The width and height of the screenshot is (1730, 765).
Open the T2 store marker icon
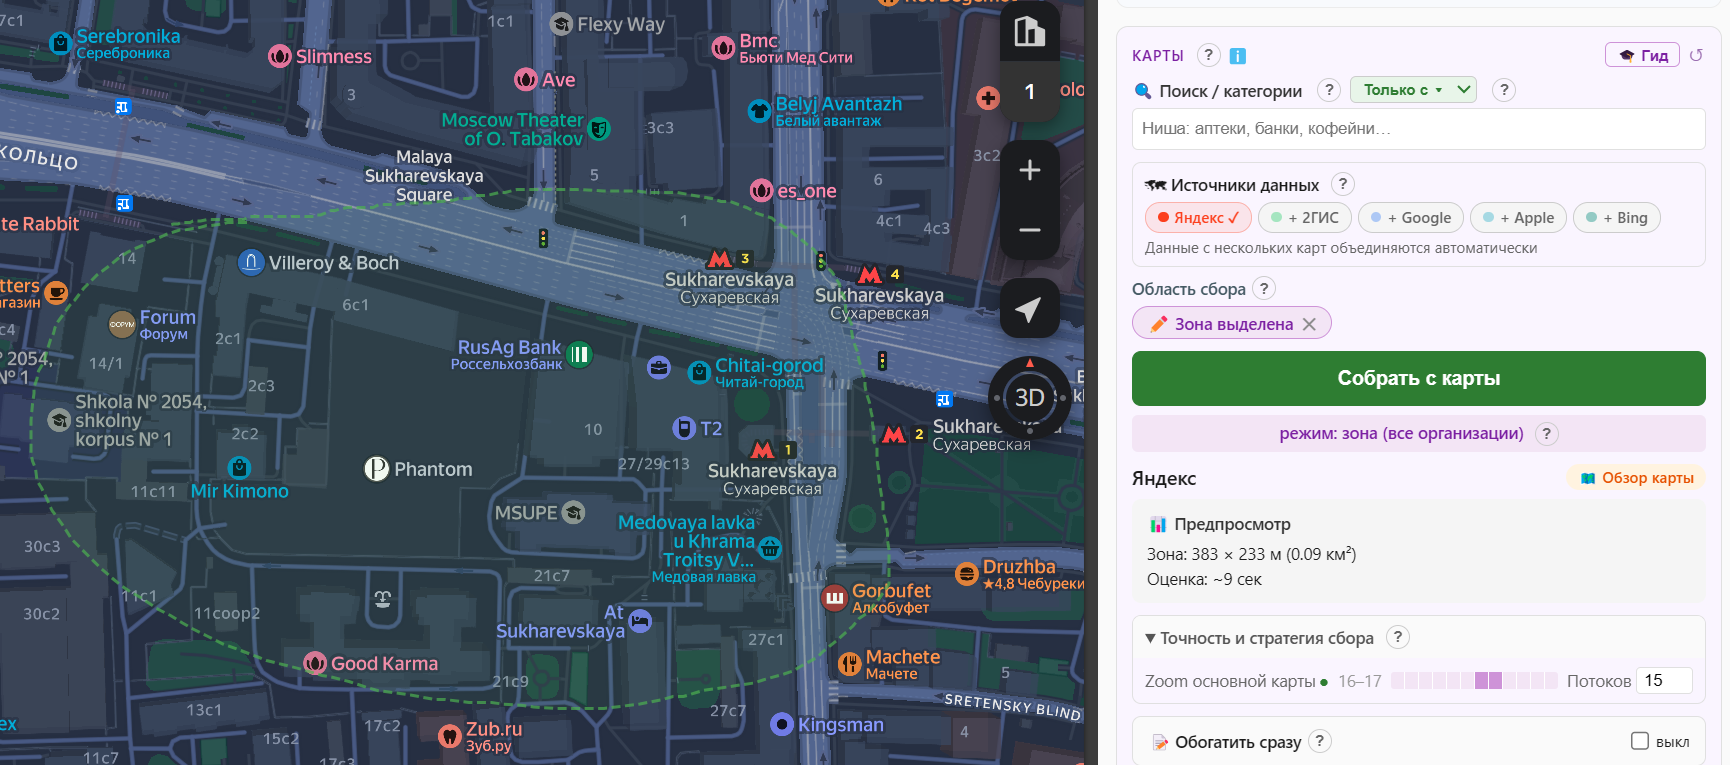click(684, 429)
